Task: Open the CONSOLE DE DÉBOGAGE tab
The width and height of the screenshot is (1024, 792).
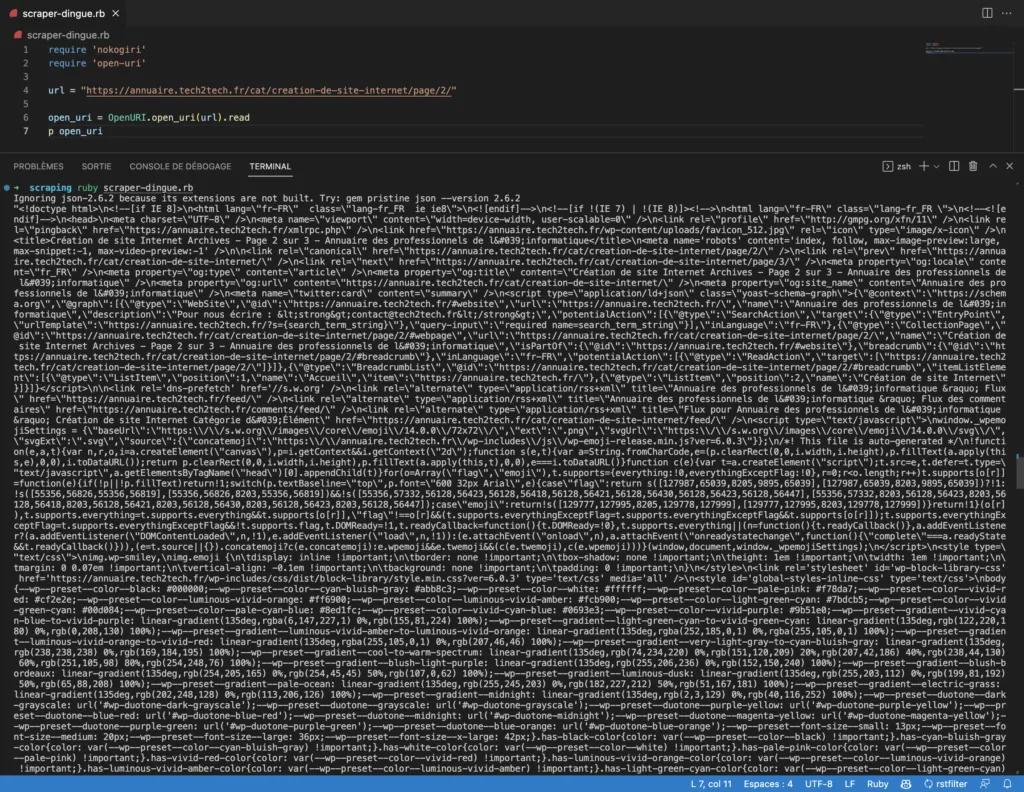Action: 180,166
